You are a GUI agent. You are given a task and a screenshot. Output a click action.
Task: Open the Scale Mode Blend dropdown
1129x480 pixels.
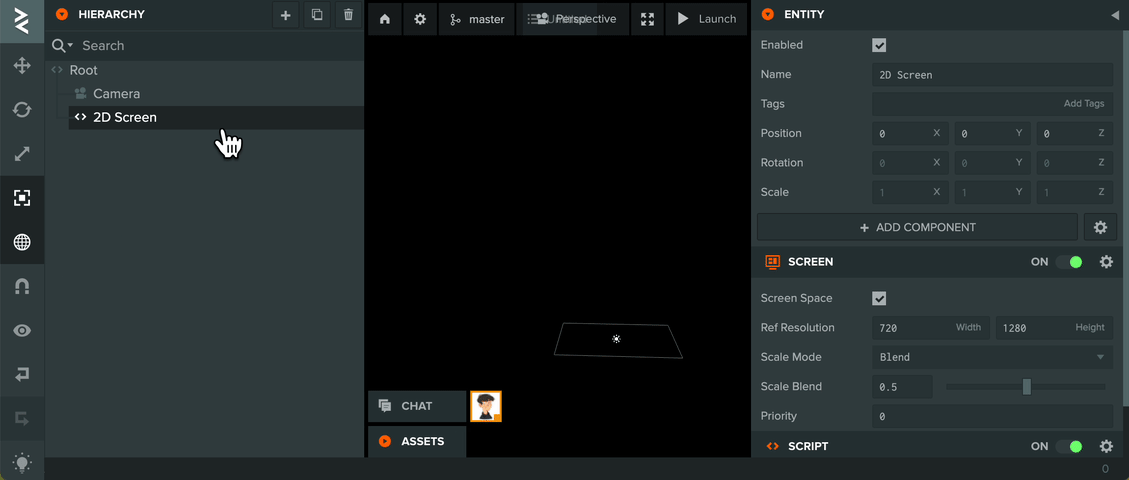[x=991, y=357]
